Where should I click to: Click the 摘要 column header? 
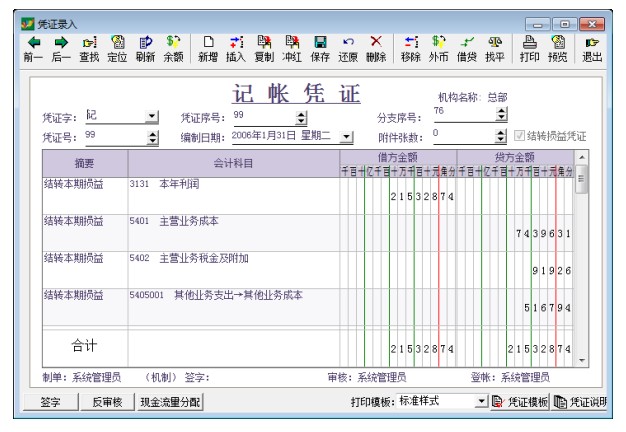tap(85, 163)
